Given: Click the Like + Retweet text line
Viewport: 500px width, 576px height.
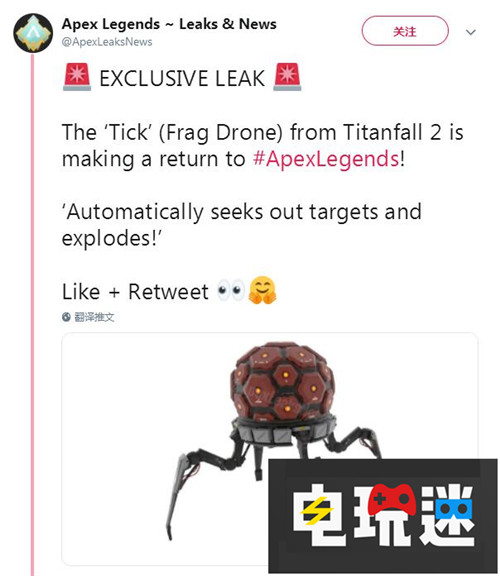Looking at the screenshot, I should pyautogui.click(x=135, y=292).
